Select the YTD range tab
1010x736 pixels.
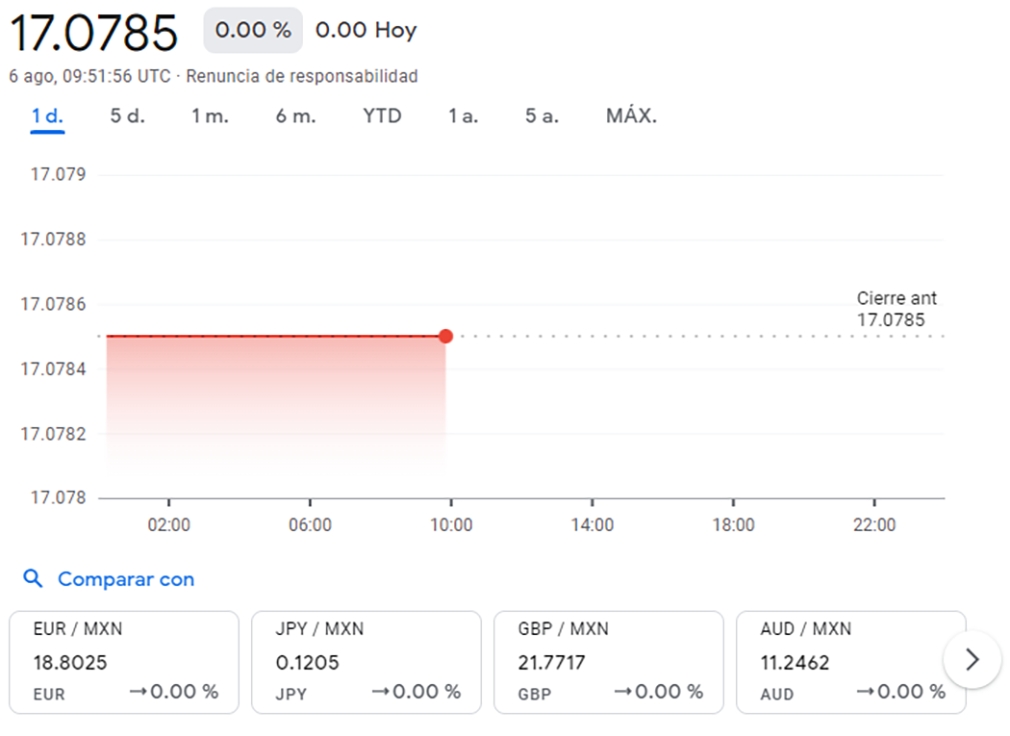tap(382, 116)
